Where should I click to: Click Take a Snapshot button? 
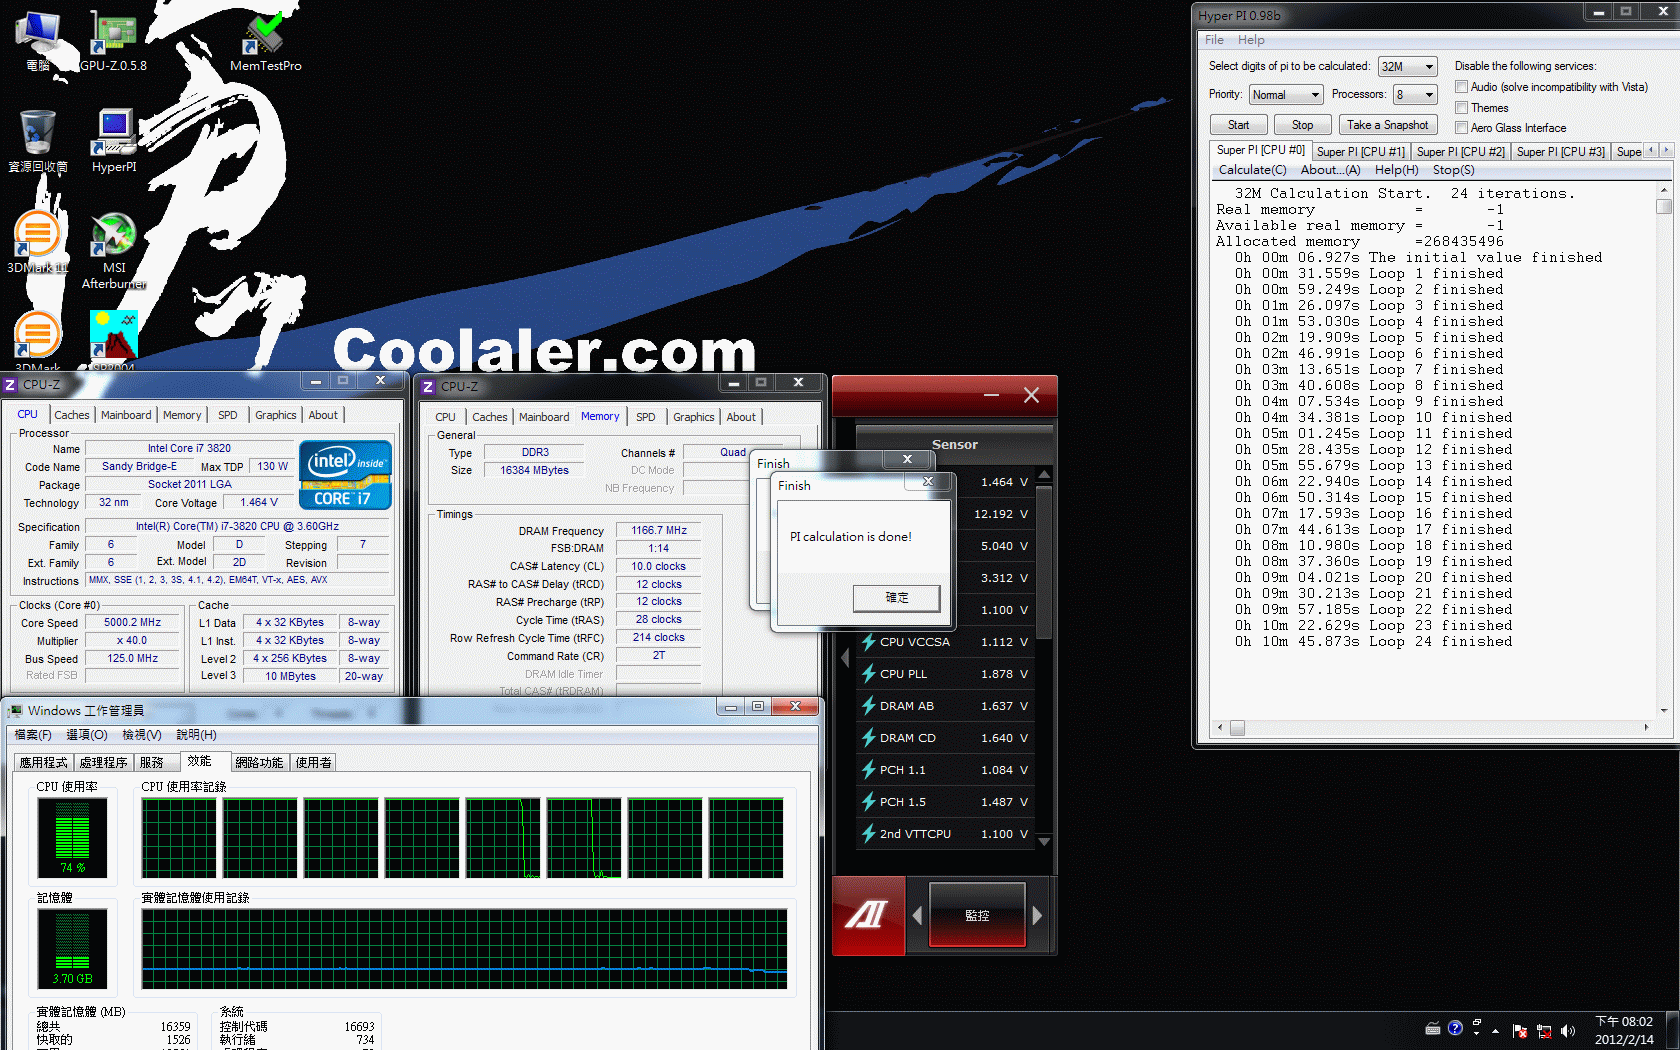point(1387,125)
